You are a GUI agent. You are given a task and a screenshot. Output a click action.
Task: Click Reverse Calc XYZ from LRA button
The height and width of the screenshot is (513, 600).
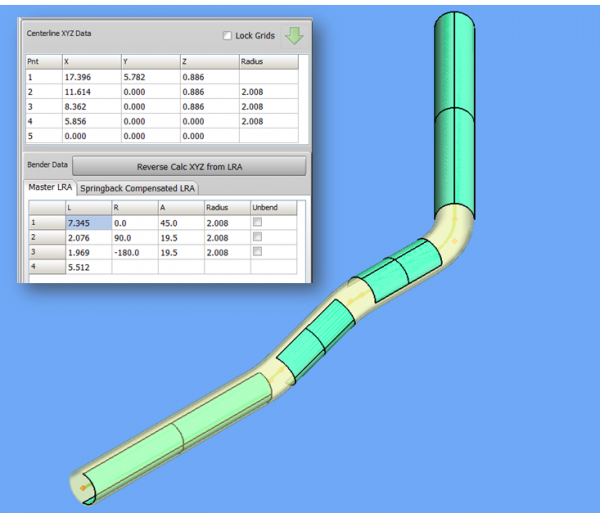[189, 167]
